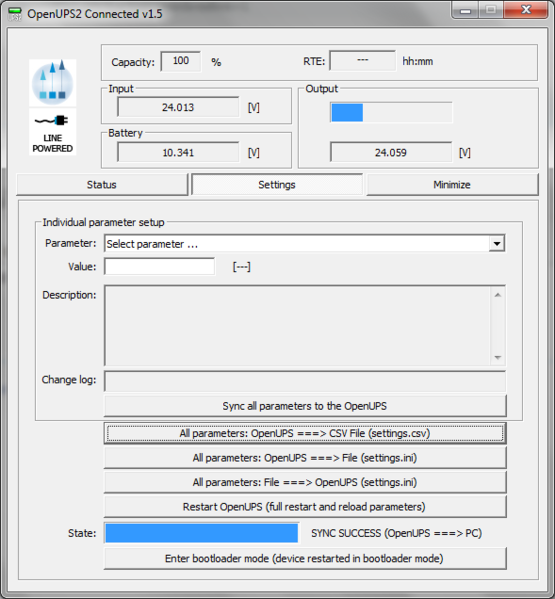Click the [---] unit label beside Value
The height and width of the screenshot is (599, 555).
[241, 267]
